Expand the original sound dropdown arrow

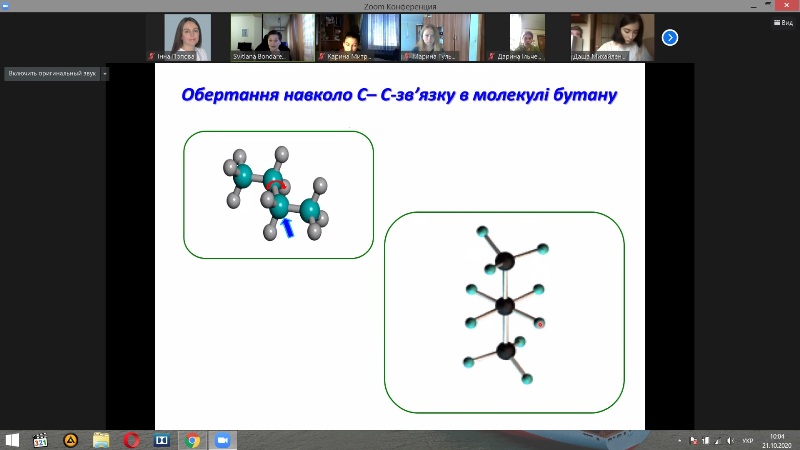105,74
